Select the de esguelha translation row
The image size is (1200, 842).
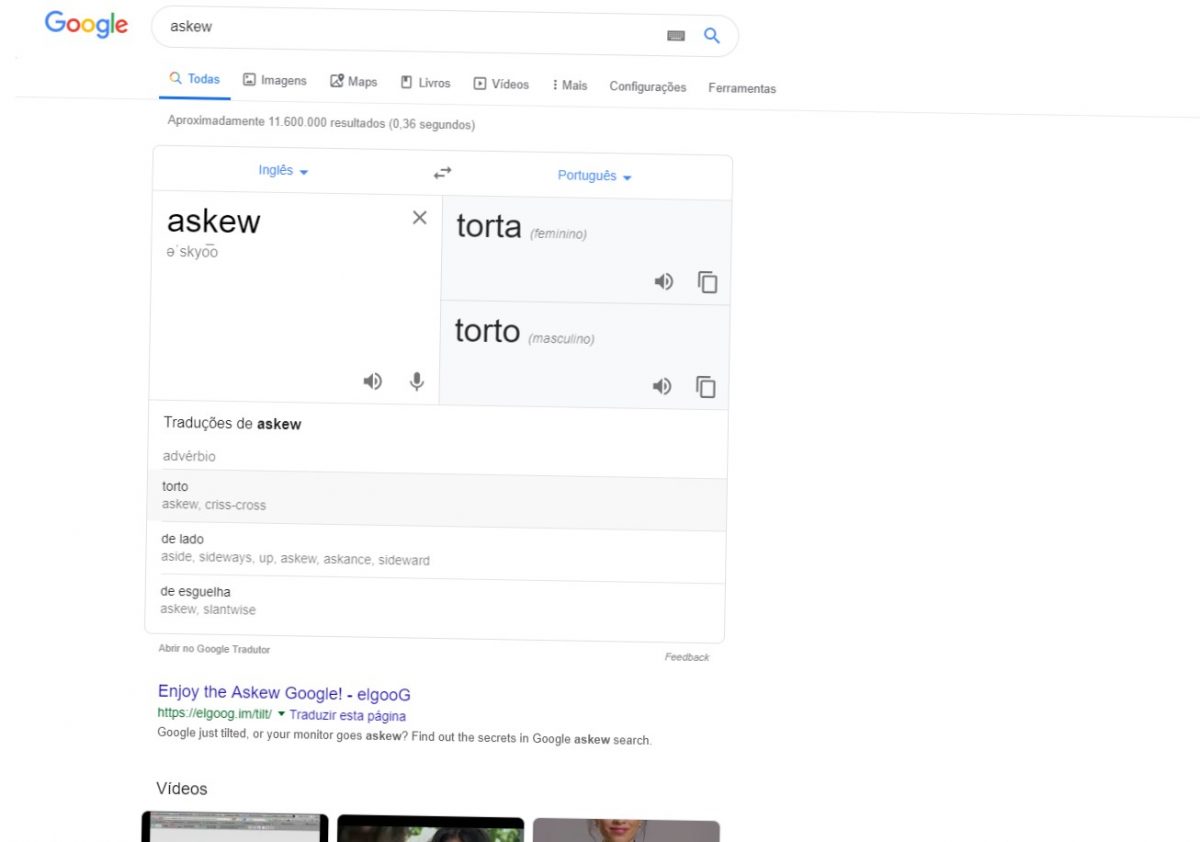tap(435, 605)
